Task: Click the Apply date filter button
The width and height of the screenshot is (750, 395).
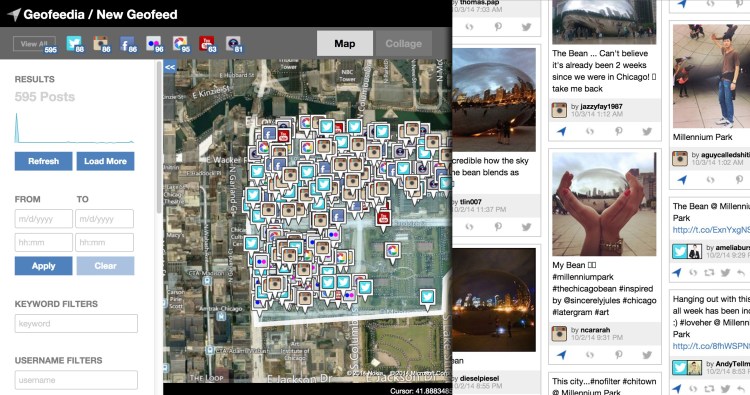Action: point(44,266)
